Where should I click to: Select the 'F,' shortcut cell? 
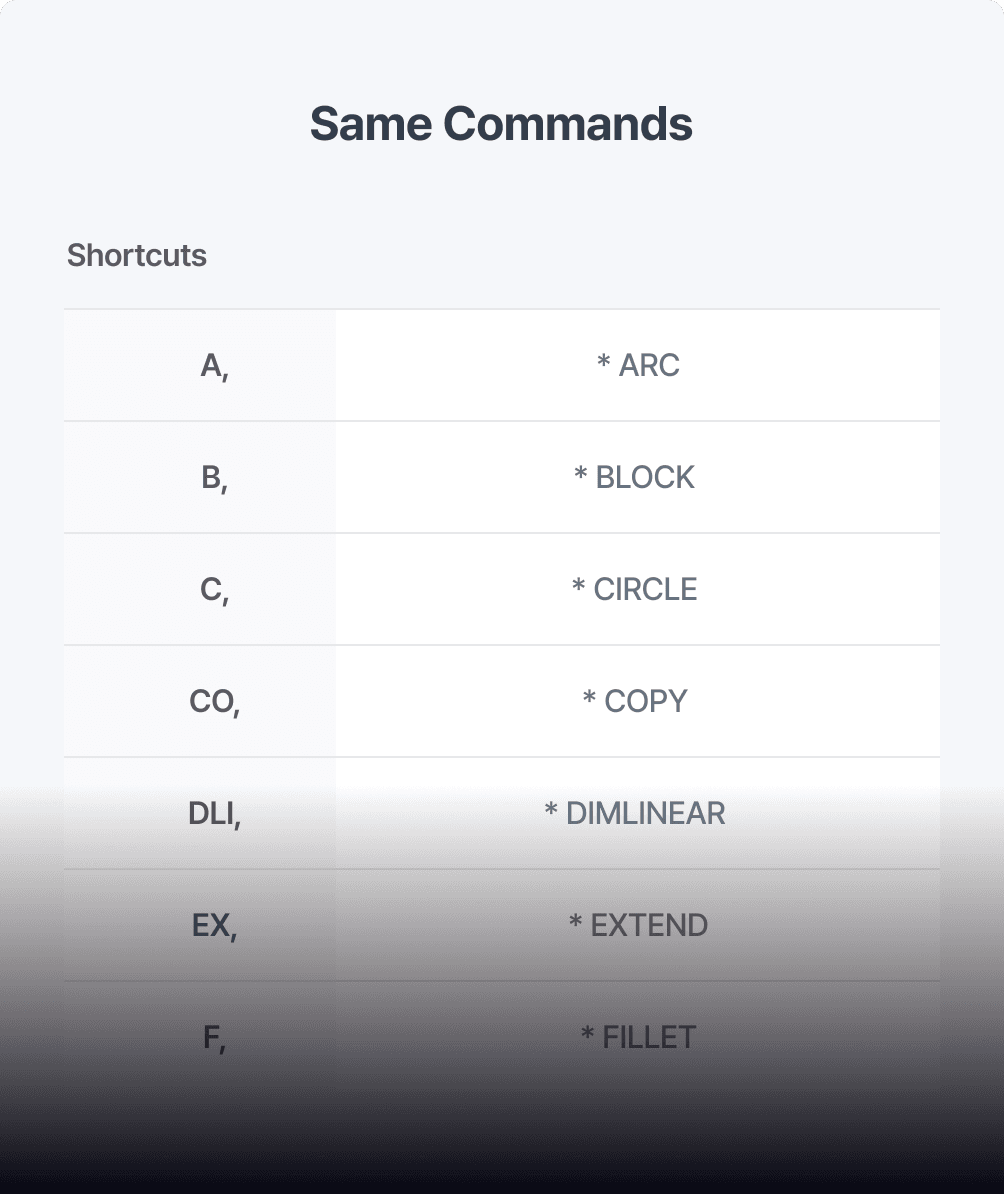tap(200, 1037)
